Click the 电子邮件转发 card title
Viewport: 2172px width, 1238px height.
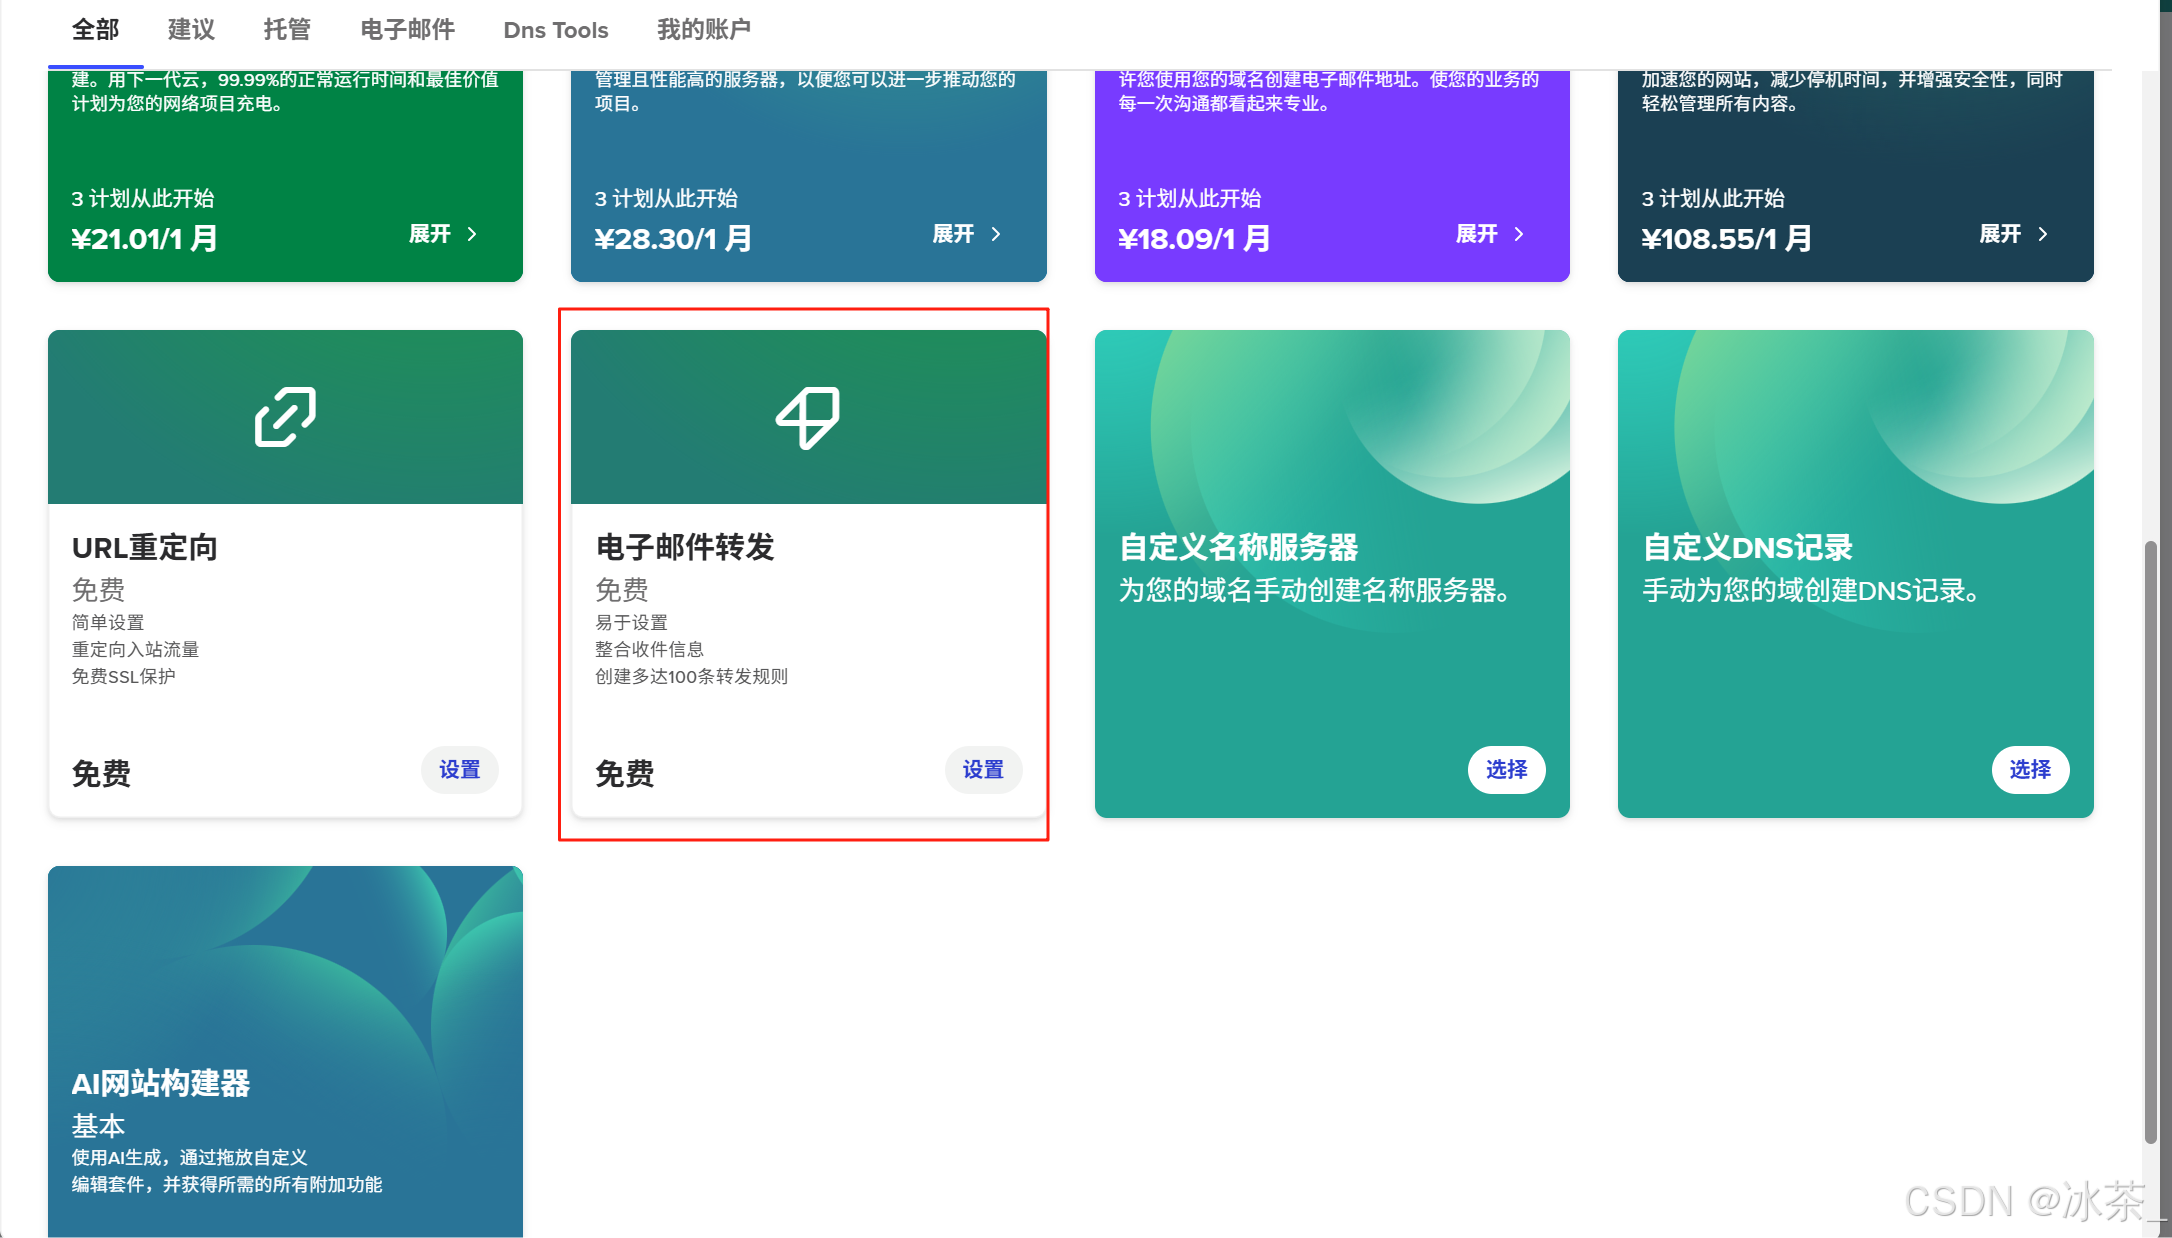685,547
